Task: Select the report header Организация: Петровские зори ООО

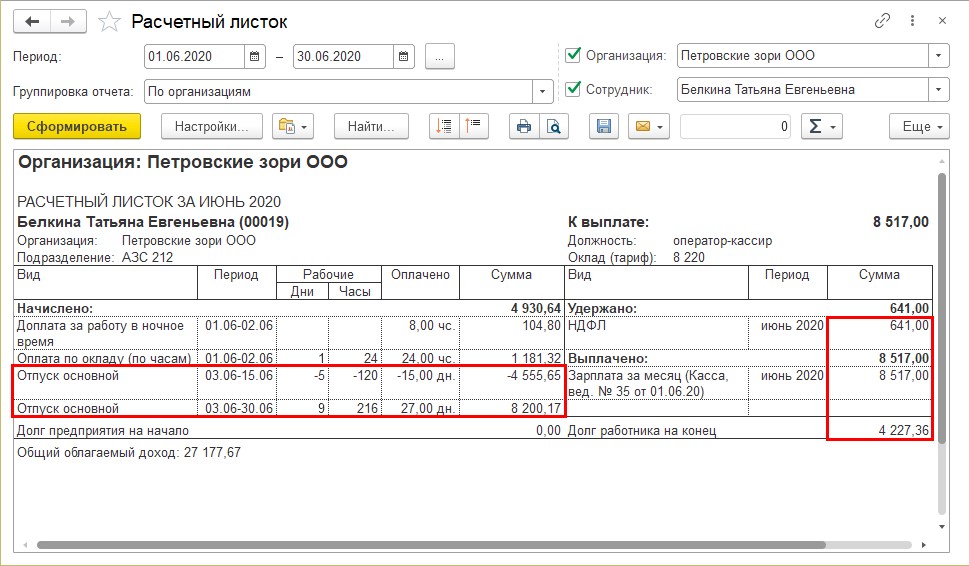Action: (183, 162)
